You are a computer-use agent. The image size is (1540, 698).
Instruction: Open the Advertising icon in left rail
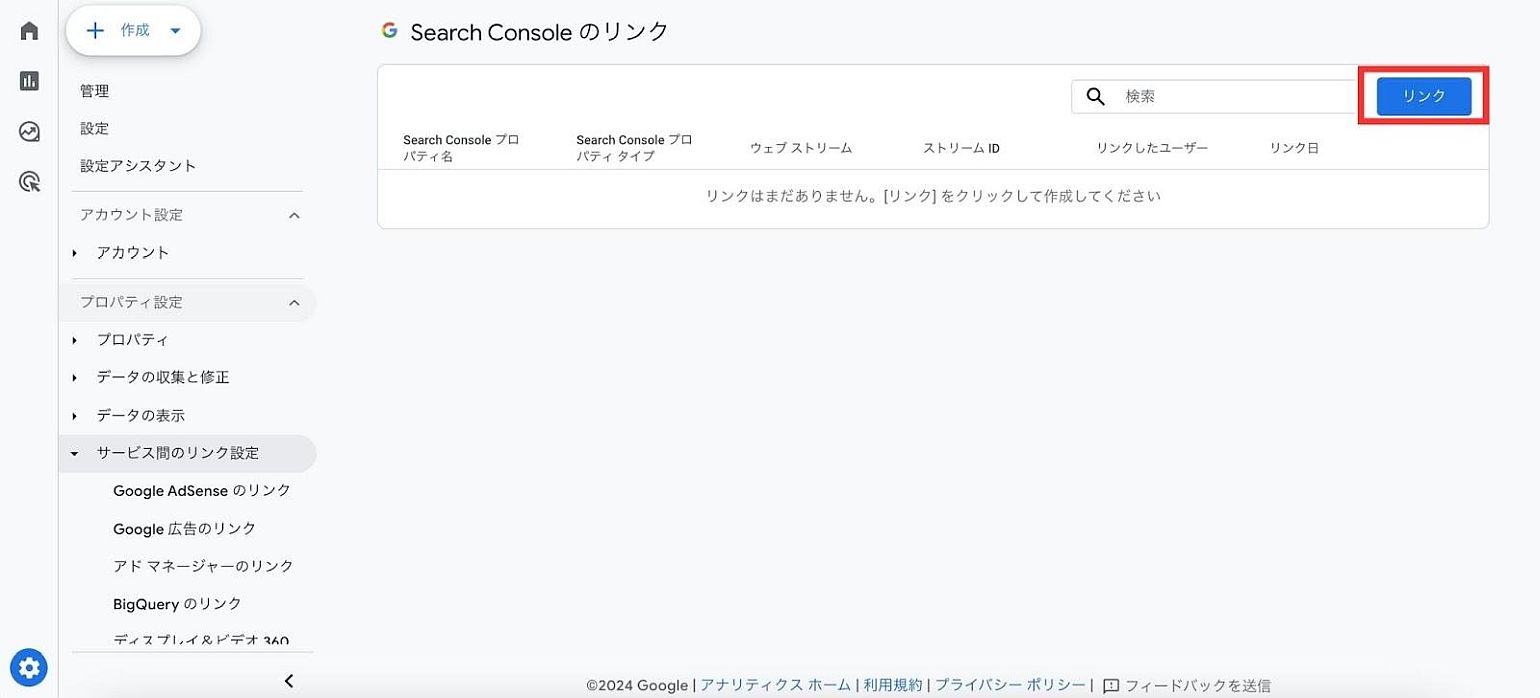pos(29,181)
